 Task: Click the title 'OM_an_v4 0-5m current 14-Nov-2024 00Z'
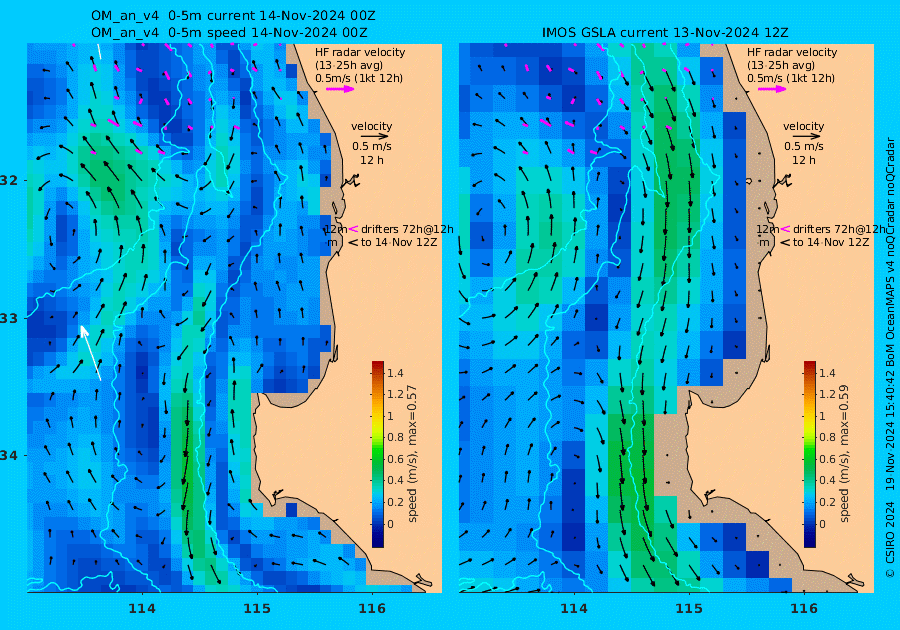click(234, 16)
